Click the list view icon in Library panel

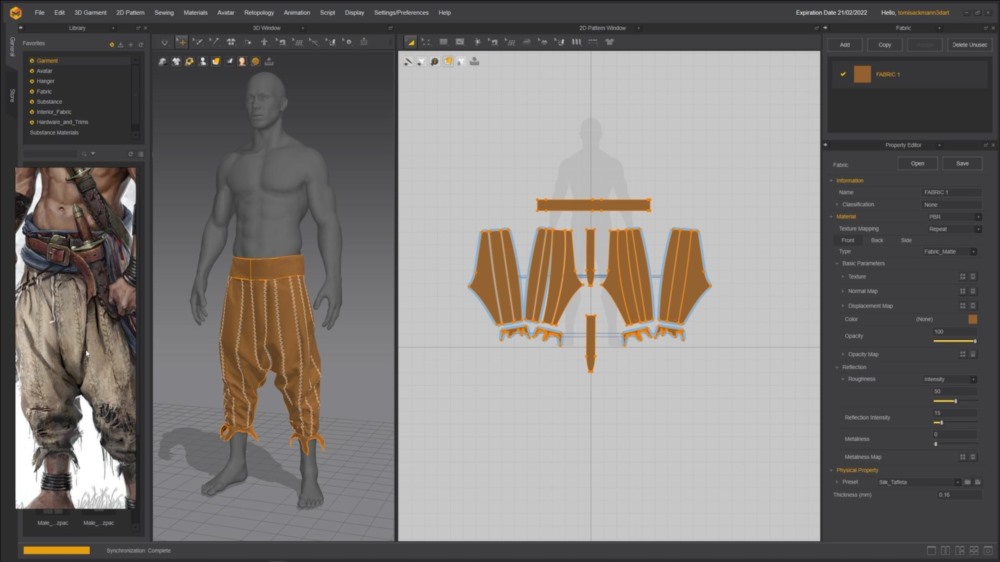click(141, 154)
